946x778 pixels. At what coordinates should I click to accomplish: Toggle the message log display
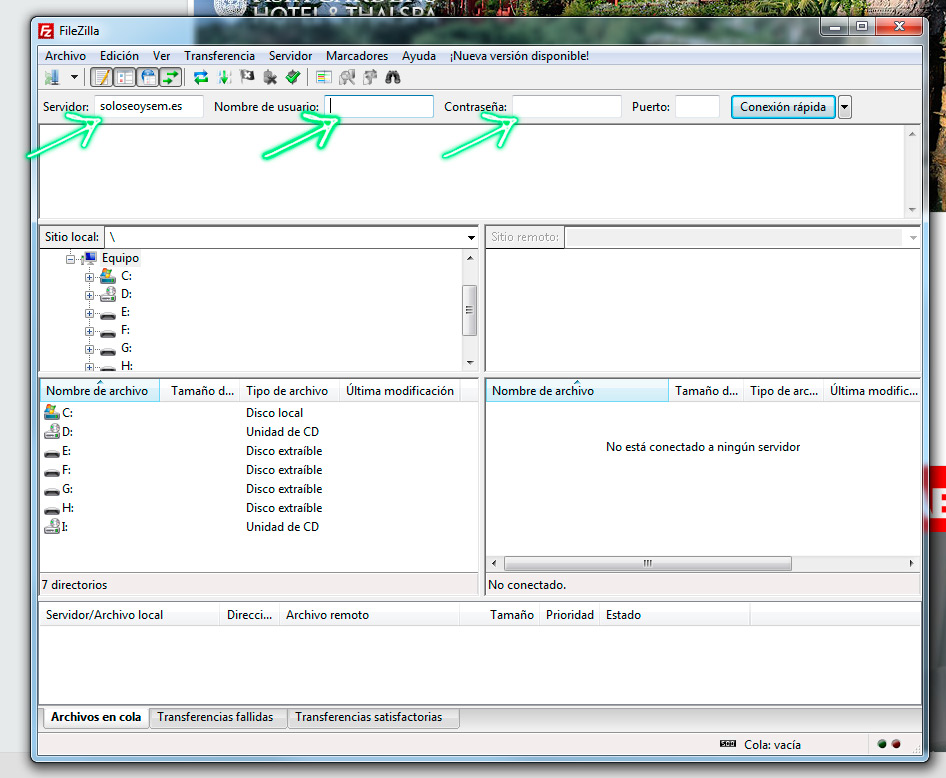coord(102,77)
